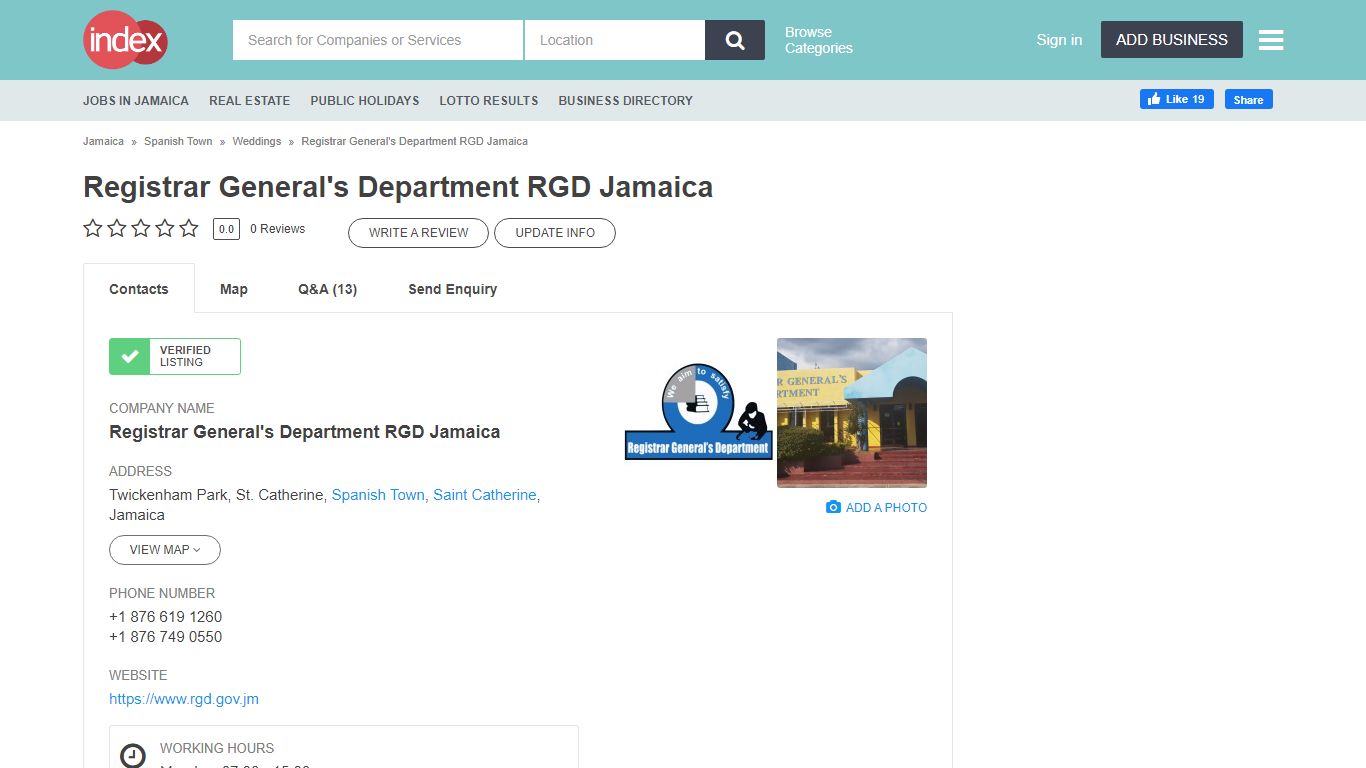Image resolution: width=1366 pixels, height=768 pixels.
Task: Open Business Directory
Action: [x=626, y=100]
